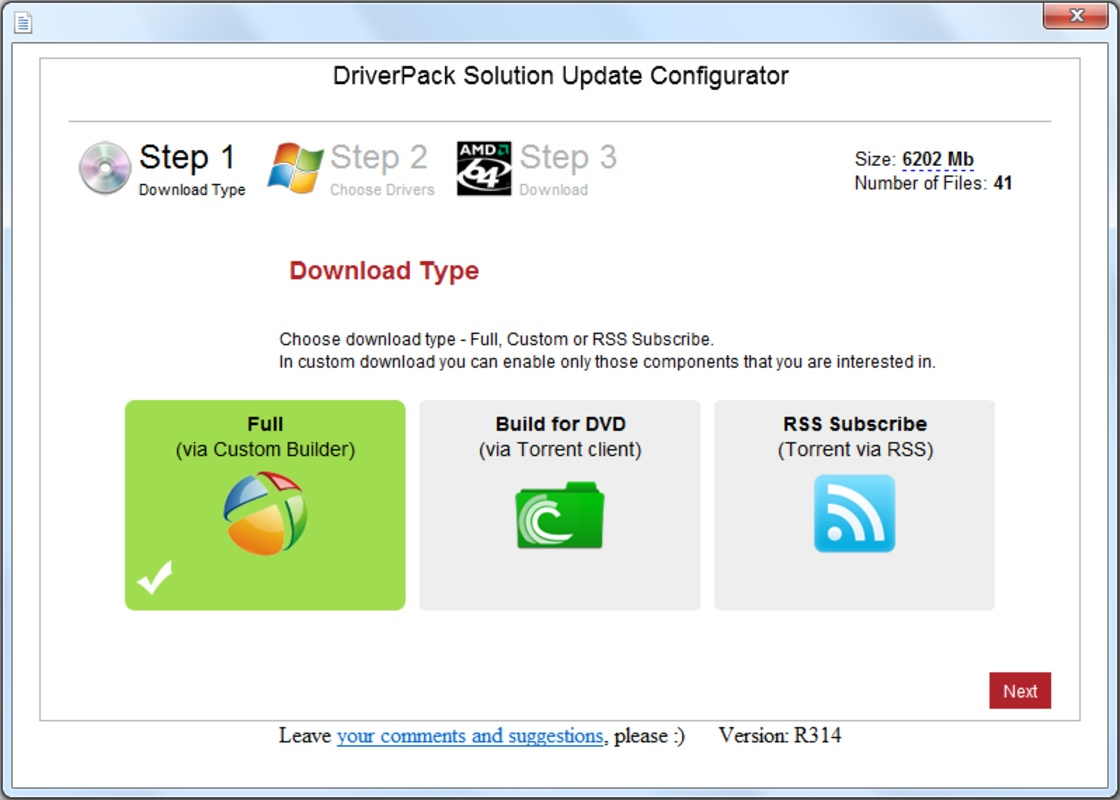Click the AMD 64 icon for Step 3
This screenshot has height=800, width=1120.
[484, 169]
